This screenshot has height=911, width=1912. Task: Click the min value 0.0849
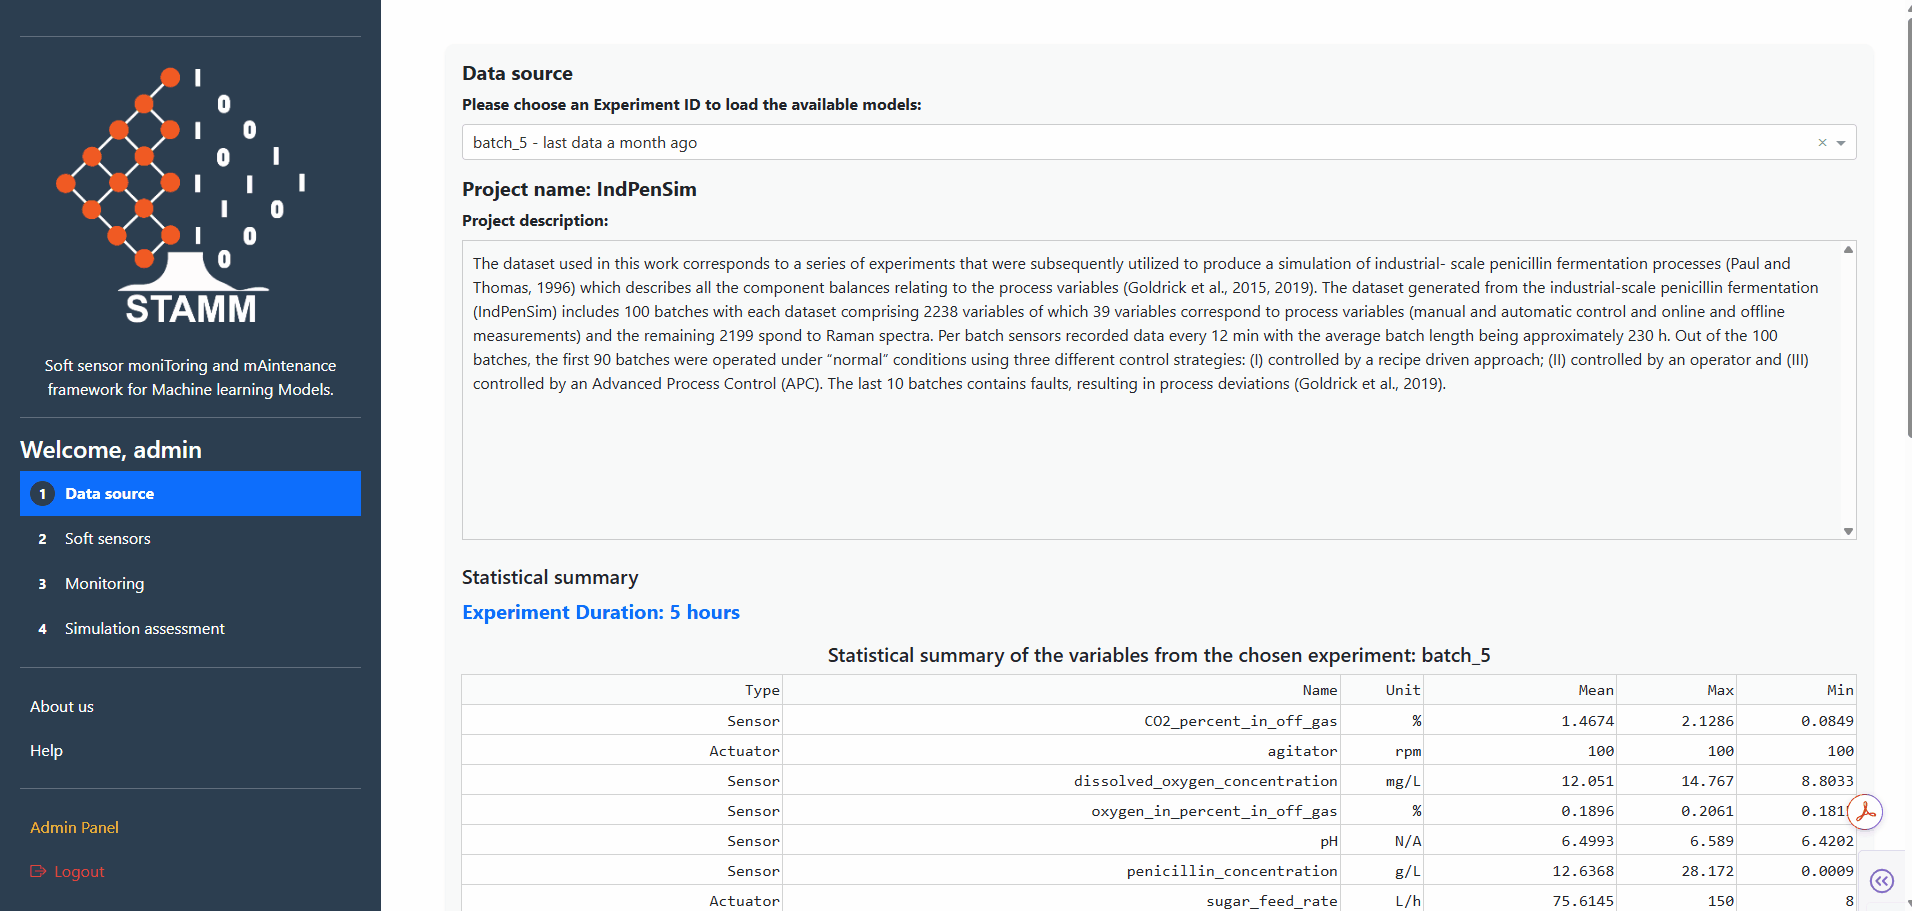[1827, 721]
